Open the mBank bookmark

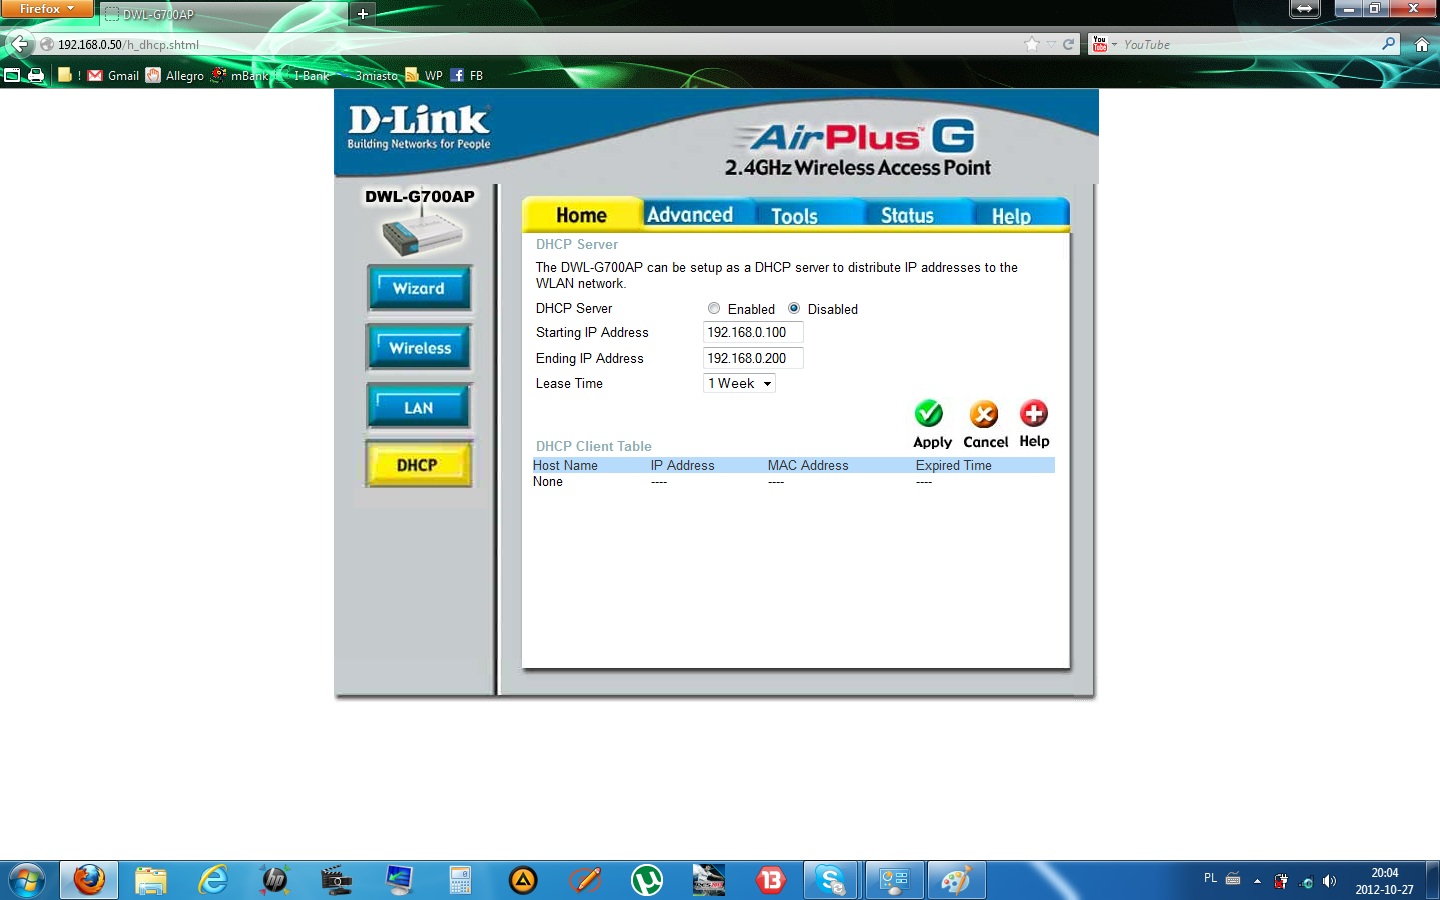click(240, 75)
